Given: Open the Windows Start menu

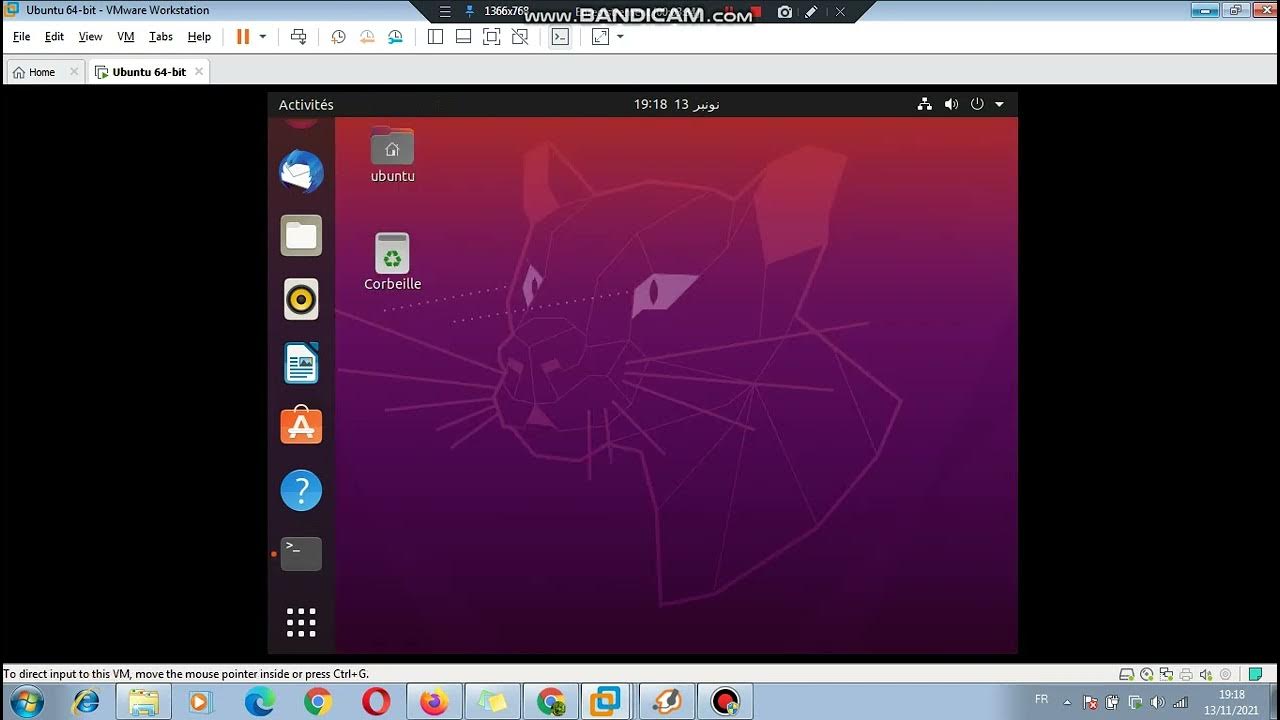Looking at the screenshot, I should coord(27,702).
